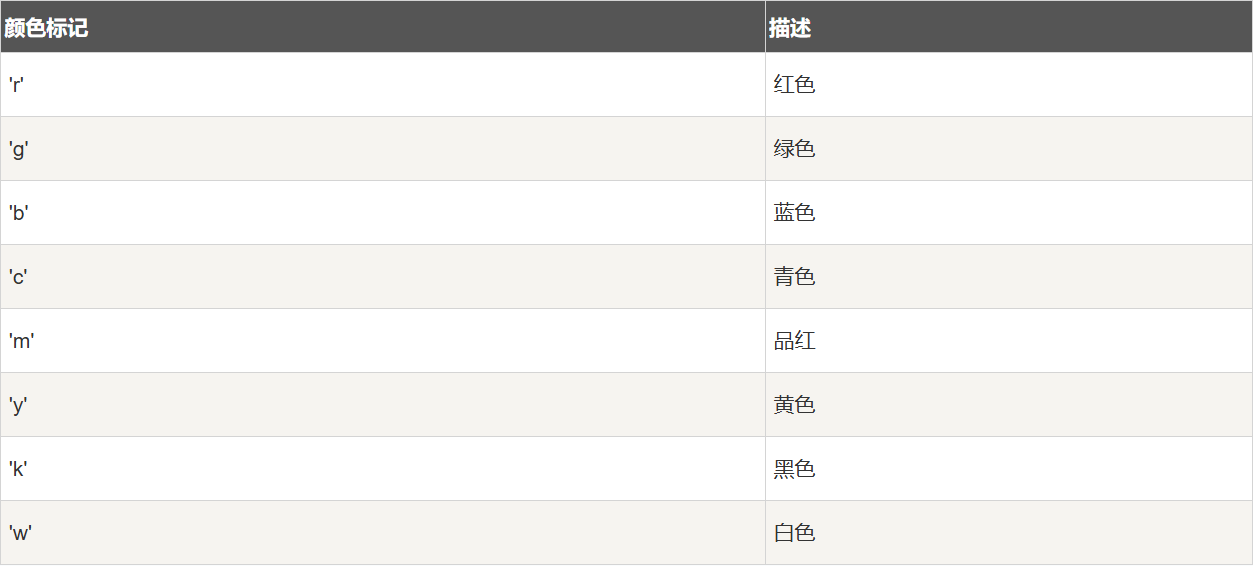This screenshot has width=1253, height=566.
Task: Click the 品红 description cell
Action: point(795,341)
